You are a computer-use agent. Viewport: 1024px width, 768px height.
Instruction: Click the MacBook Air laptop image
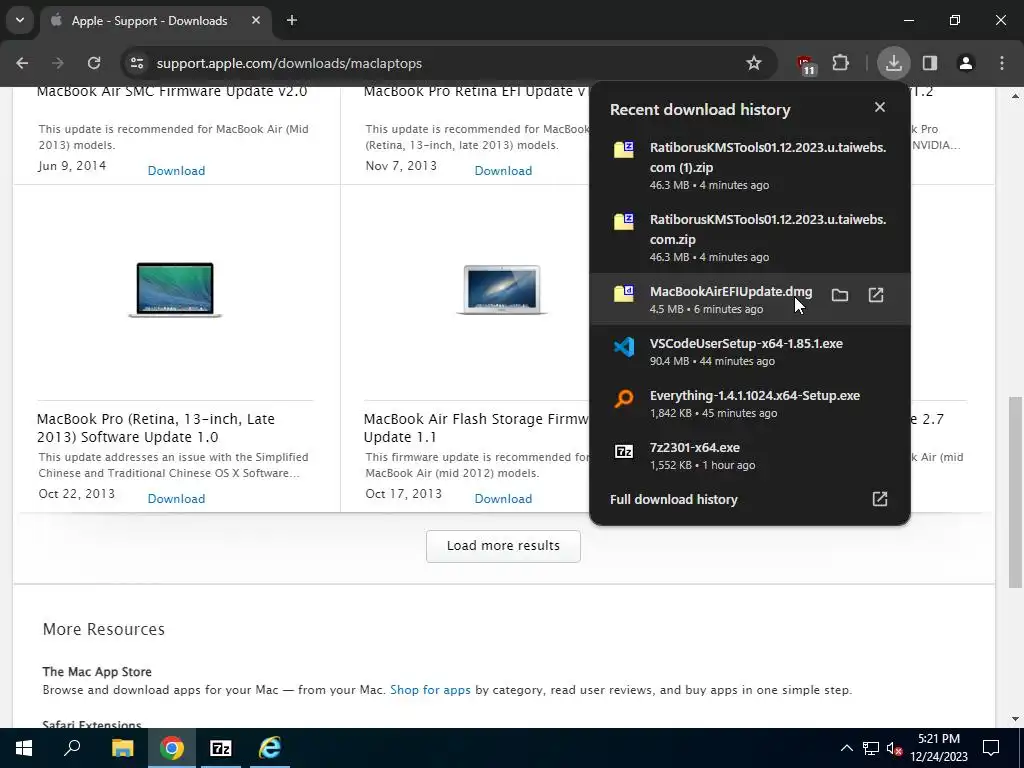[x=502, y=289]
